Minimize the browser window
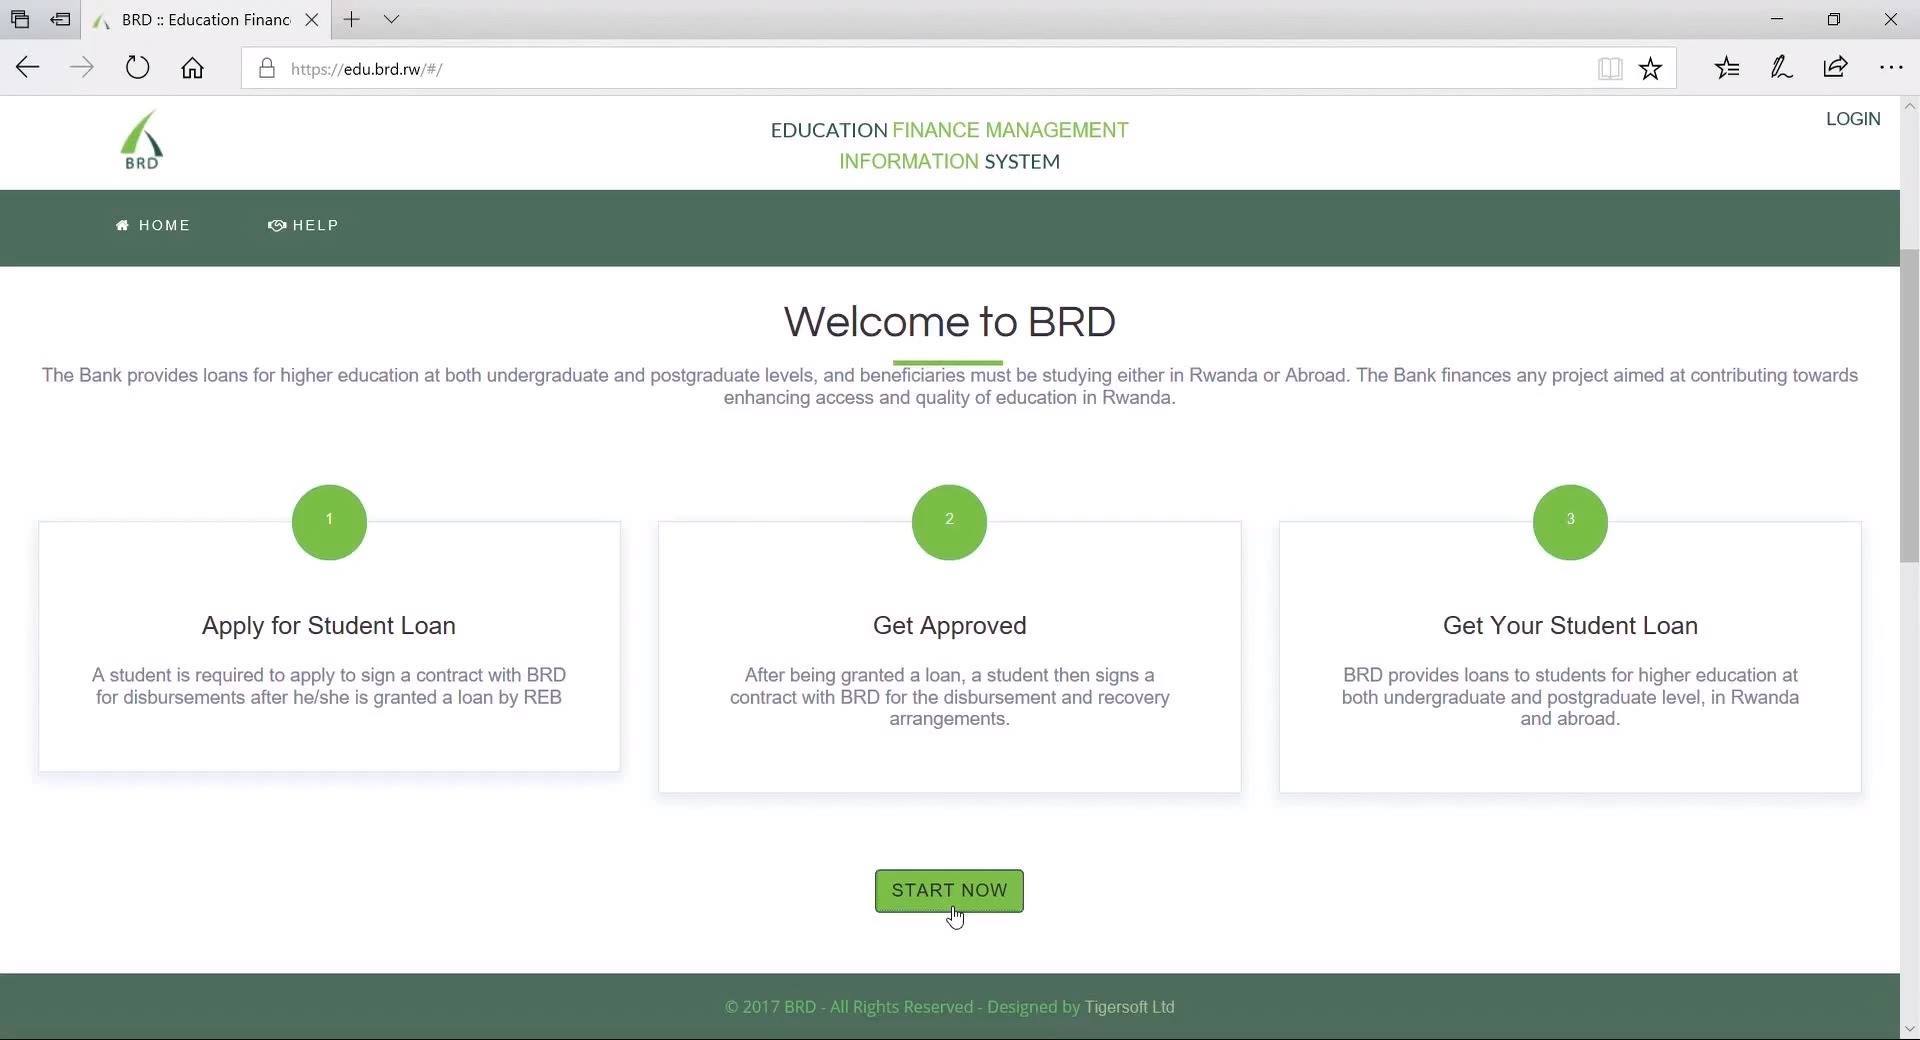The height and width of the screenshot is (1040, 1920). click(x=1777, y=19)
